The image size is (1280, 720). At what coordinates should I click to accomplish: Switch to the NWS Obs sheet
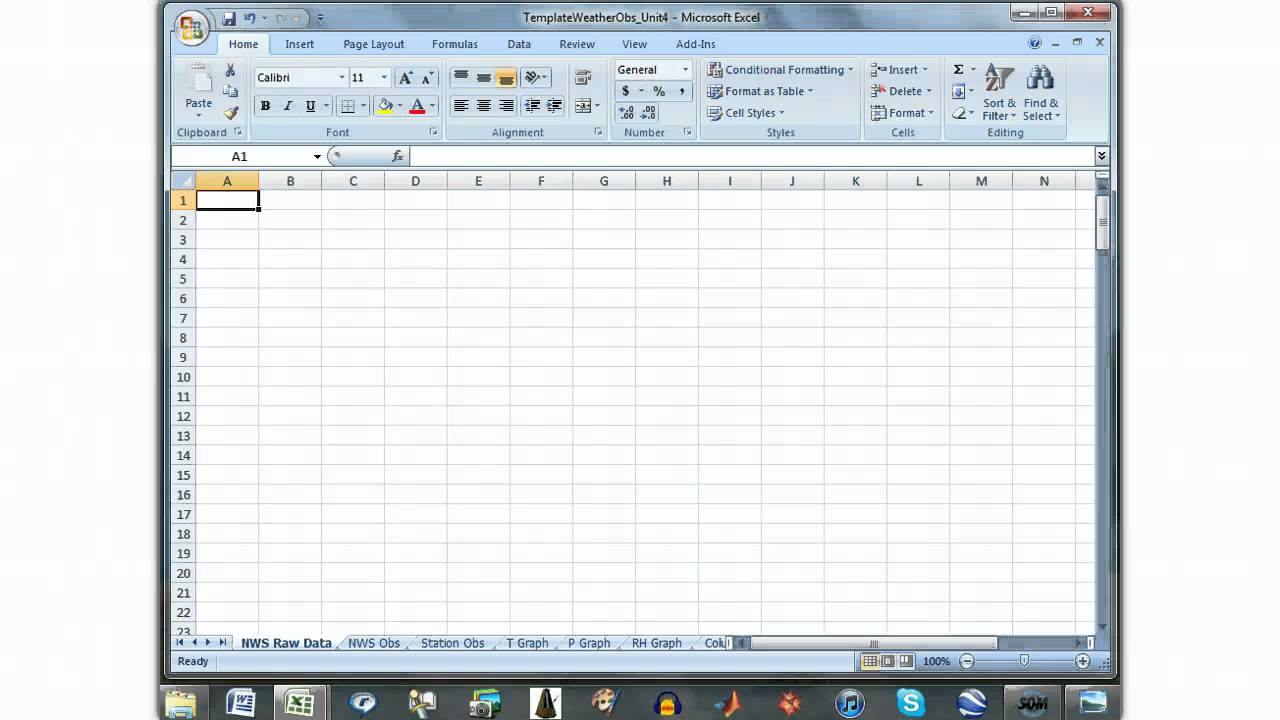374,643
